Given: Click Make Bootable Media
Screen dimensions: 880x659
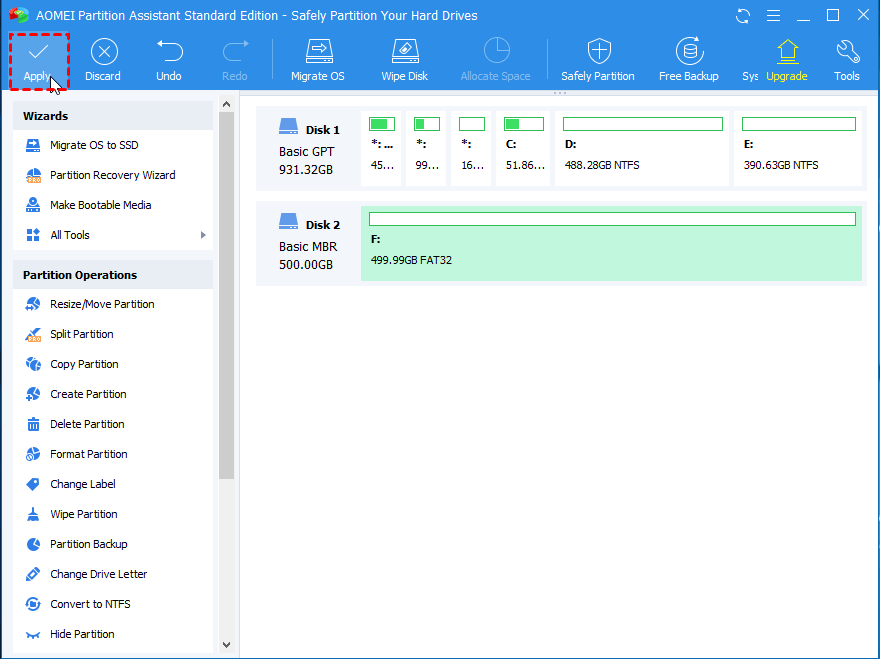Looking at the screenshot, I should tap(101, 205).
